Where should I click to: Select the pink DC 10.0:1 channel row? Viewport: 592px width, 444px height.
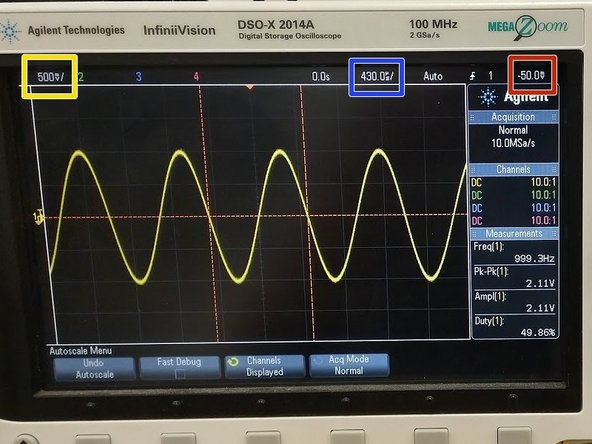514,220
